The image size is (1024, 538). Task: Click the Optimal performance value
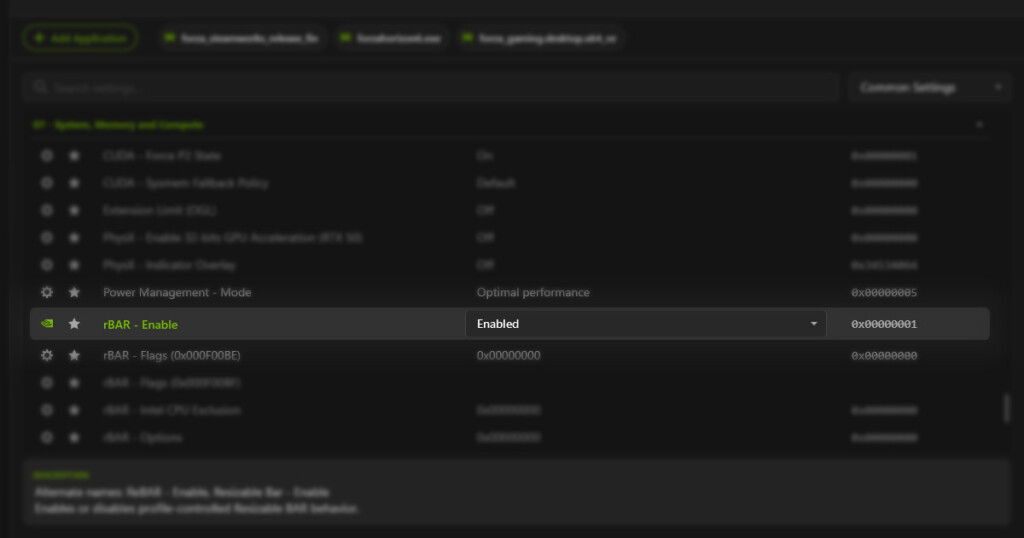(x=533, y=293)
